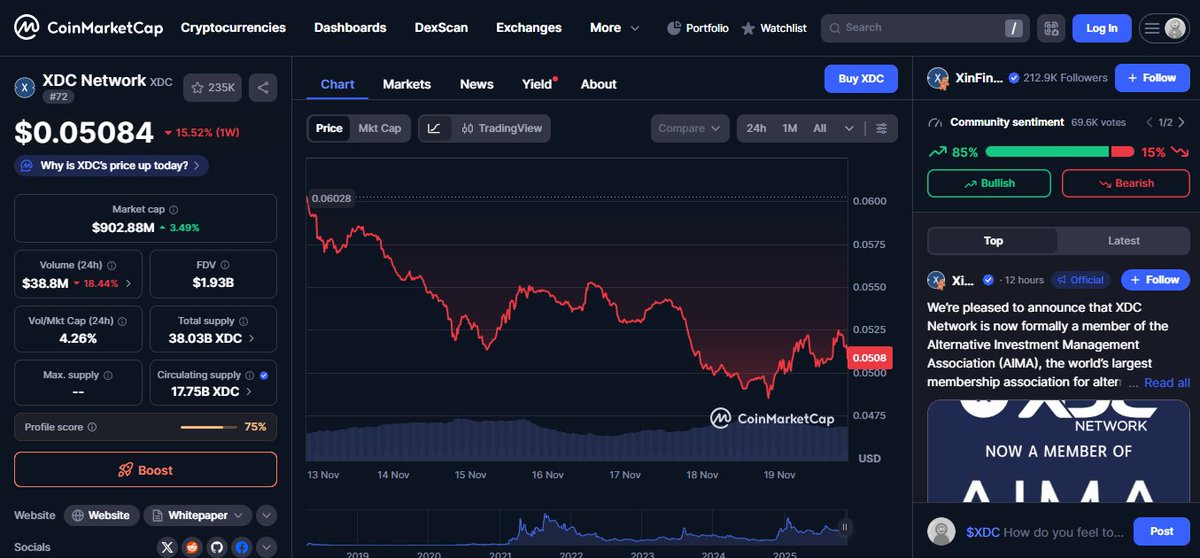Click the Profile score info icon
This screenshot has height=558, width=1200.
tap(92, 427)
